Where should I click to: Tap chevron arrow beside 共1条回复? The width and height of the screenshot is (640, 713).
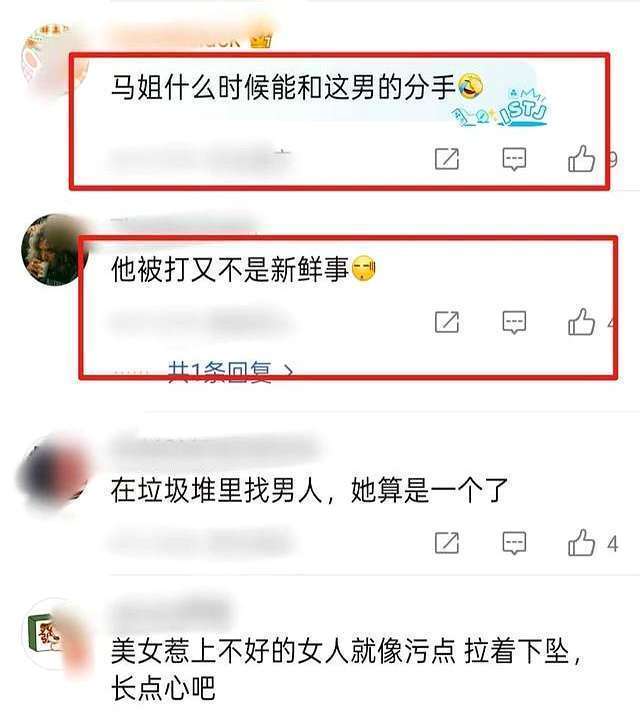click(x=288, y=372)
